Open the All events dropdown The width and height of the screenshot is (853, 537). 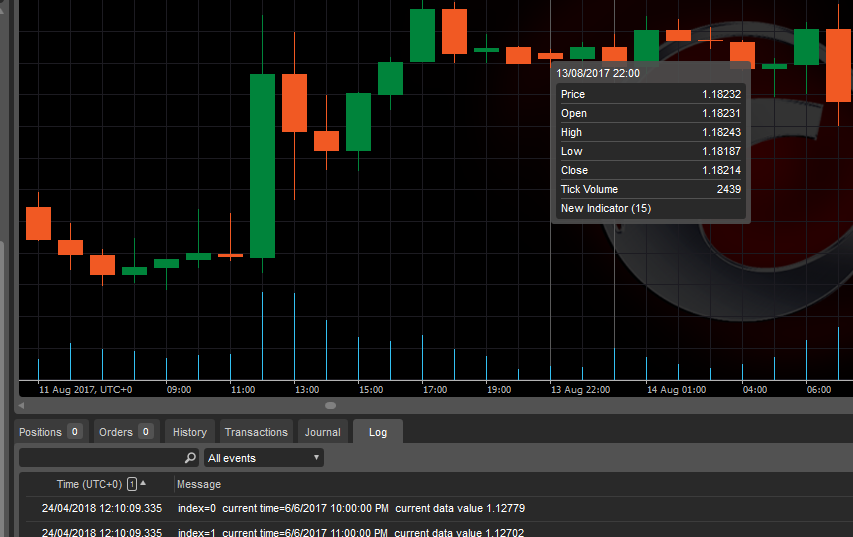pos(264,458)
